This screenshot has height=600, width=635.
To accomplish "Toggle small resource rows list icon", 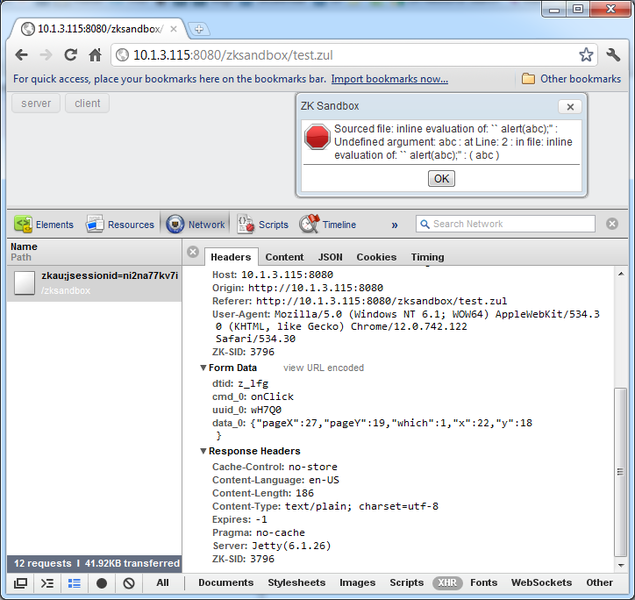I will [x=74, y=583].
